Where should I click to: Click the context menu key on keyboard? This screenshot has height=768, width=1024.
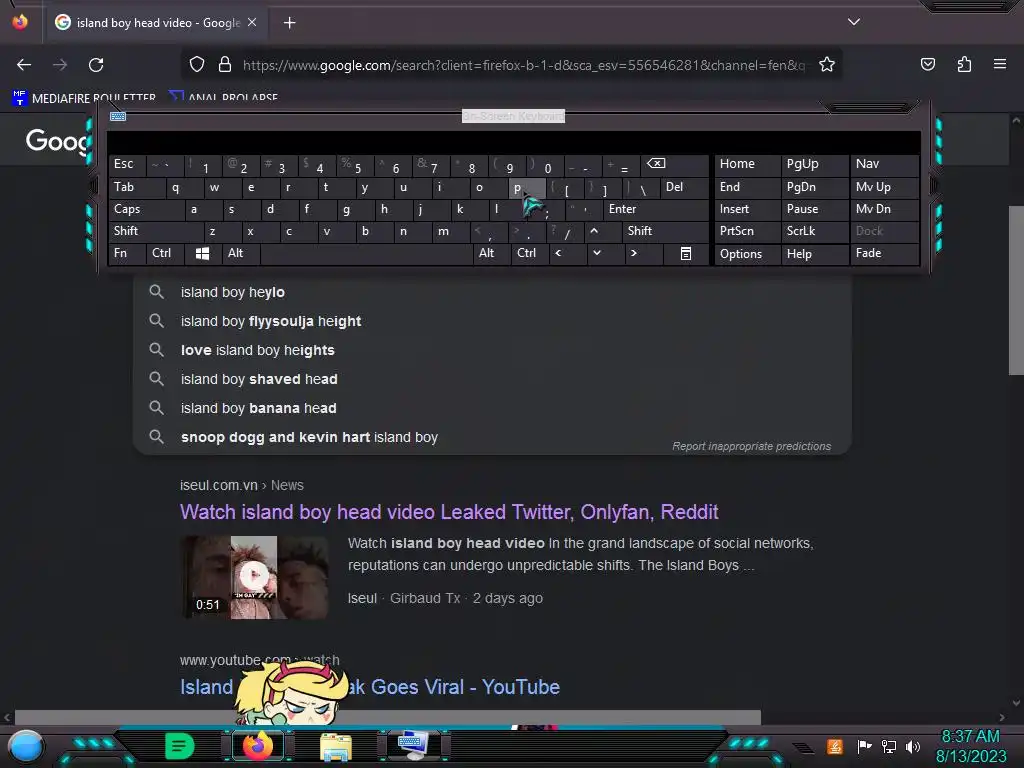(686, 253)
